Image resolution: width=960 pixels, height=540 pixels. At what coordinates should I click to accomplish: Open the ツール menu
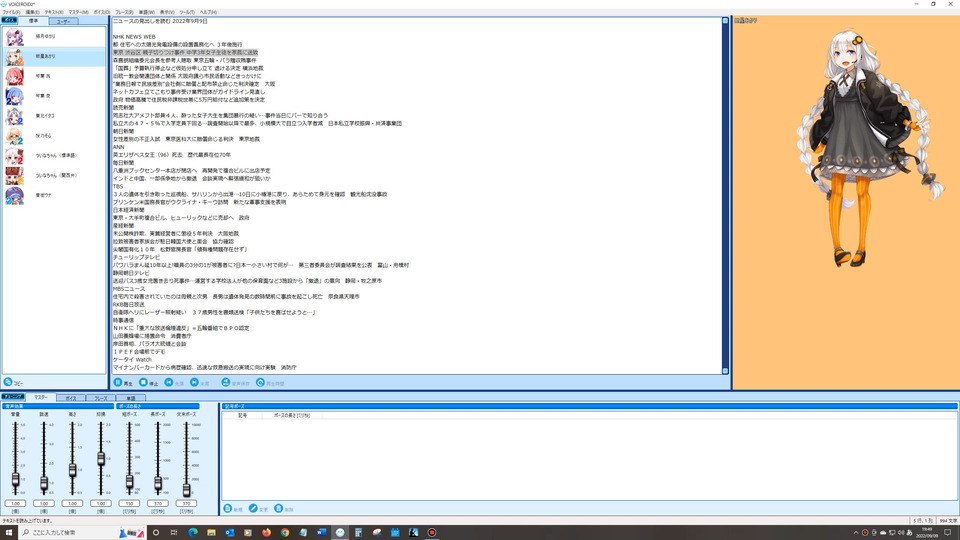(x=187, y=12)
